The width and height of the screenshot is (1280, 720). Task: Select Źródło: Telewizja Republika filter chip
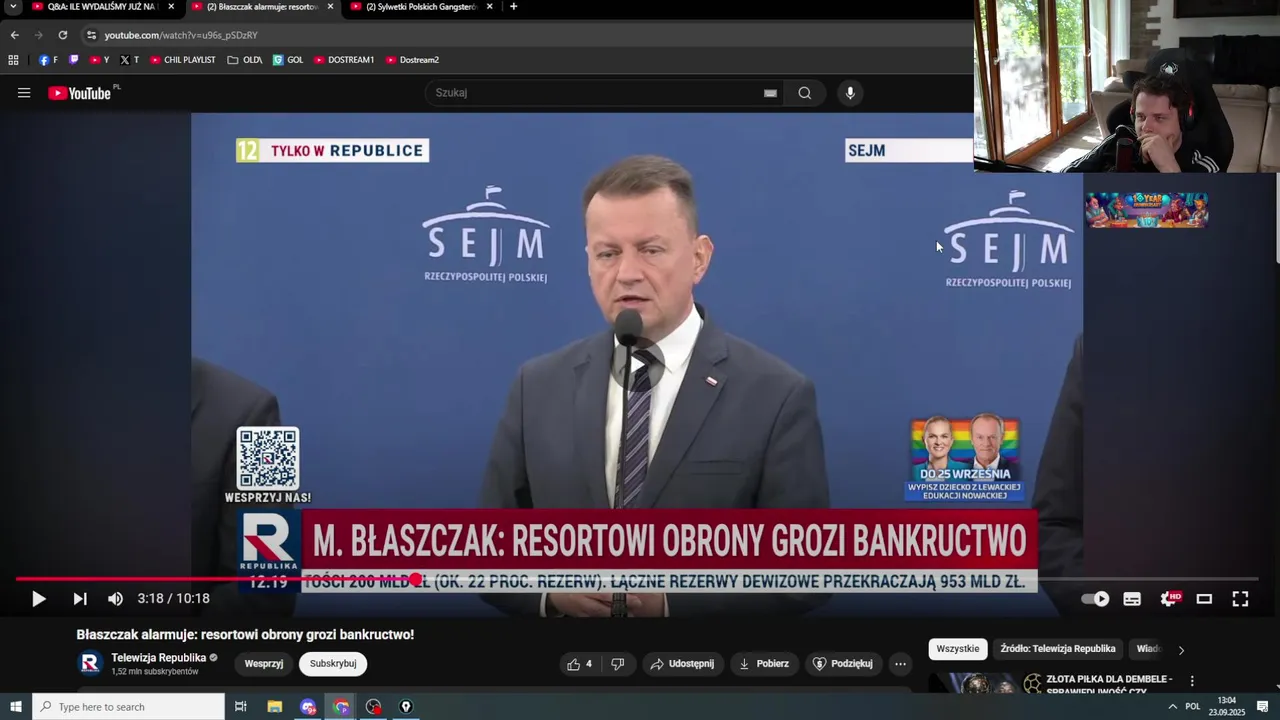1058,649
